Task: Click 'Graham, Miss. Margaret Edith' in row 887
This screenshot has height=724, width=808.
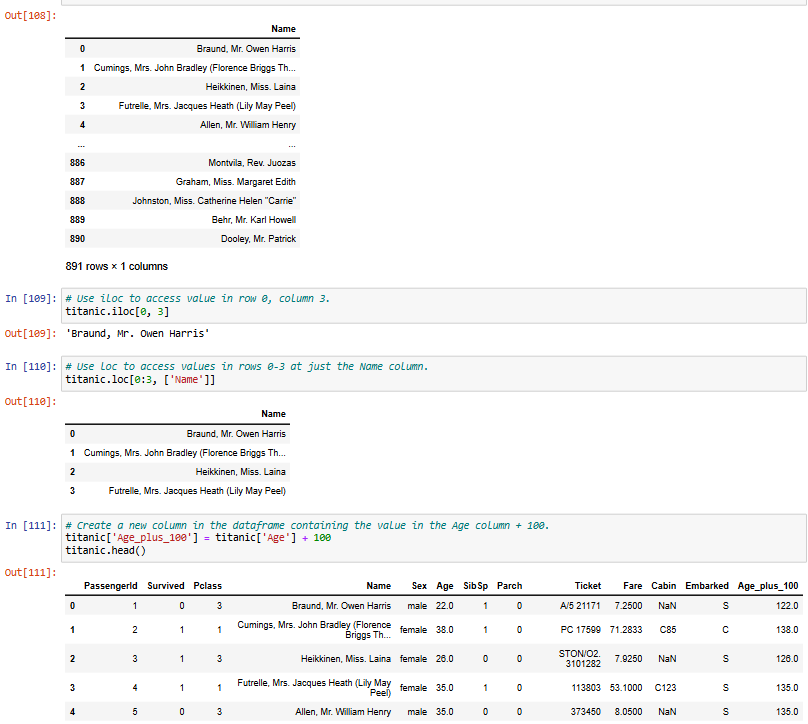Action: tap(235, 182)
